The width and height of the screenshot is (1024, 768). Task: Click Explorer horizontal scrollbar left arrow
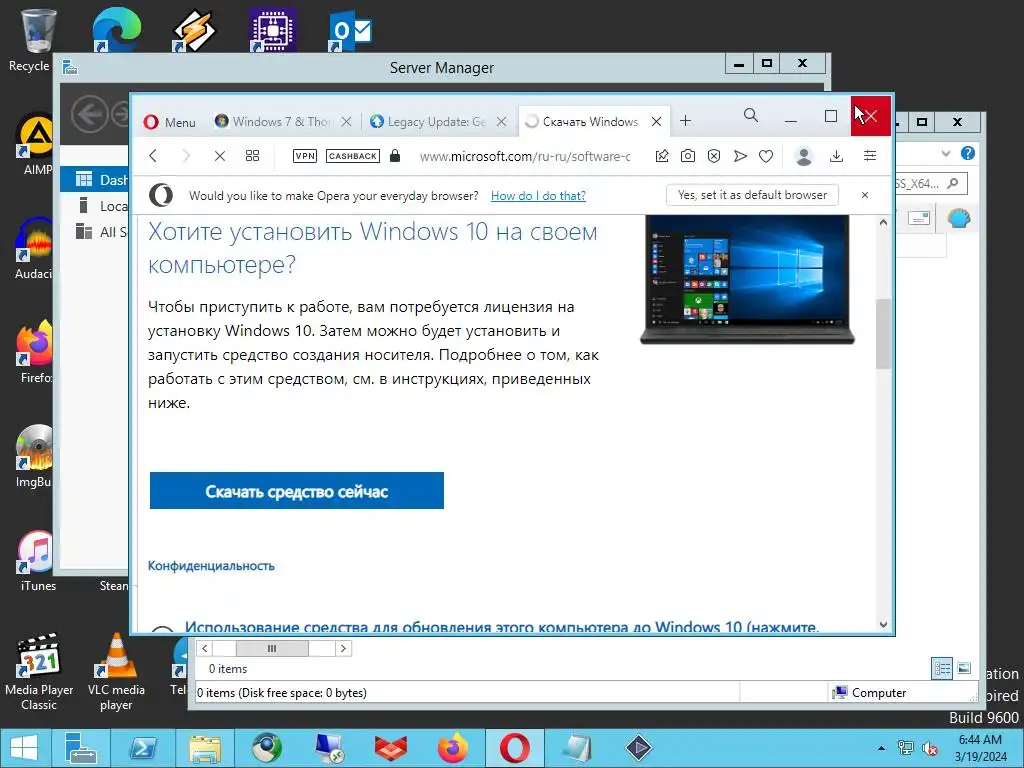click(x=204, y=648)
